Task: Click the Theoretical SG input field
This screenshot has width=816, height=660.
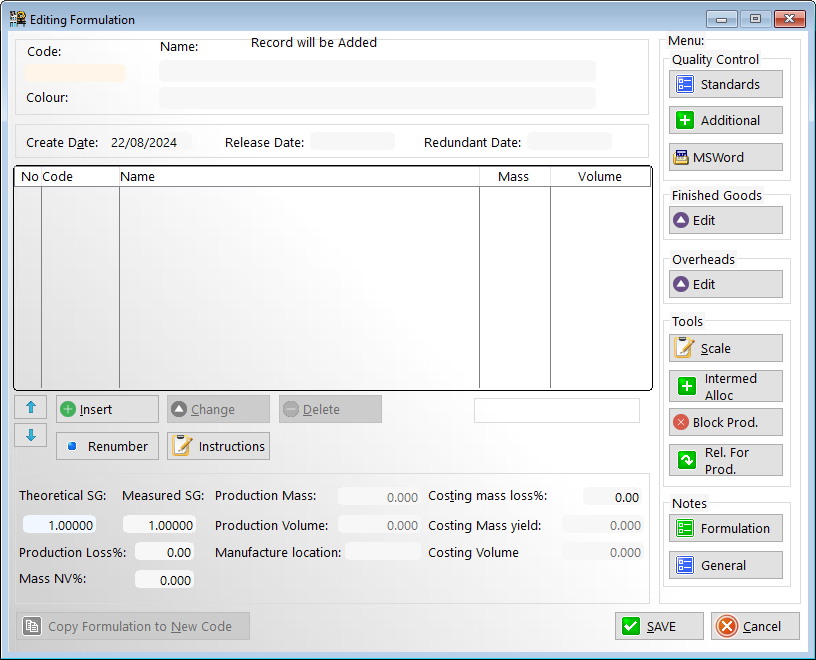Action: tap(59, 525)
